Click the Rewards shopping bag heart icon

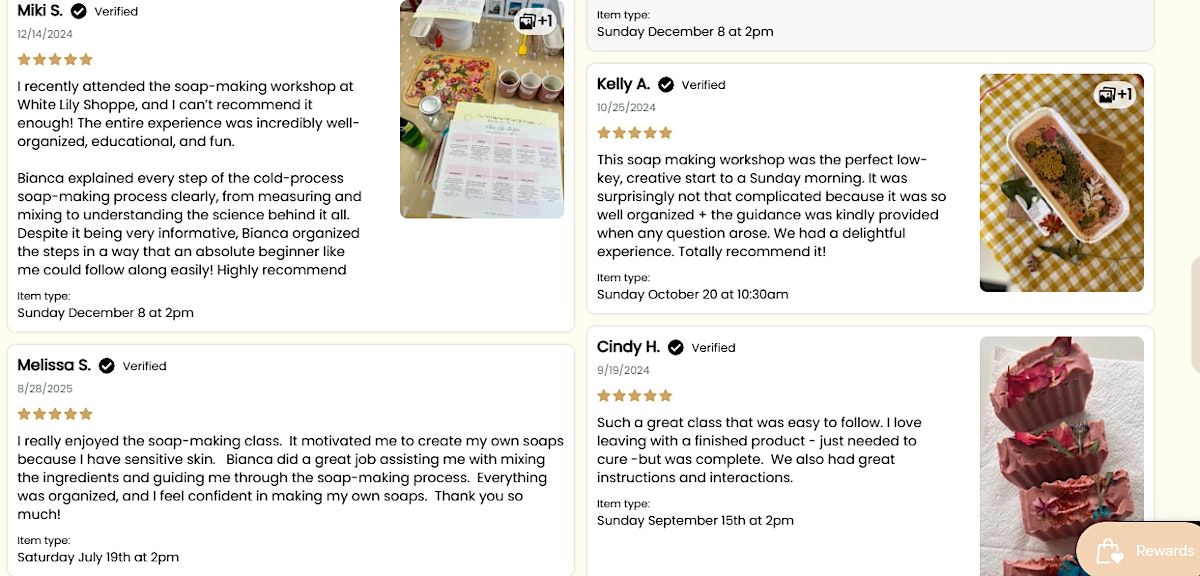[x=1108, y=551]
